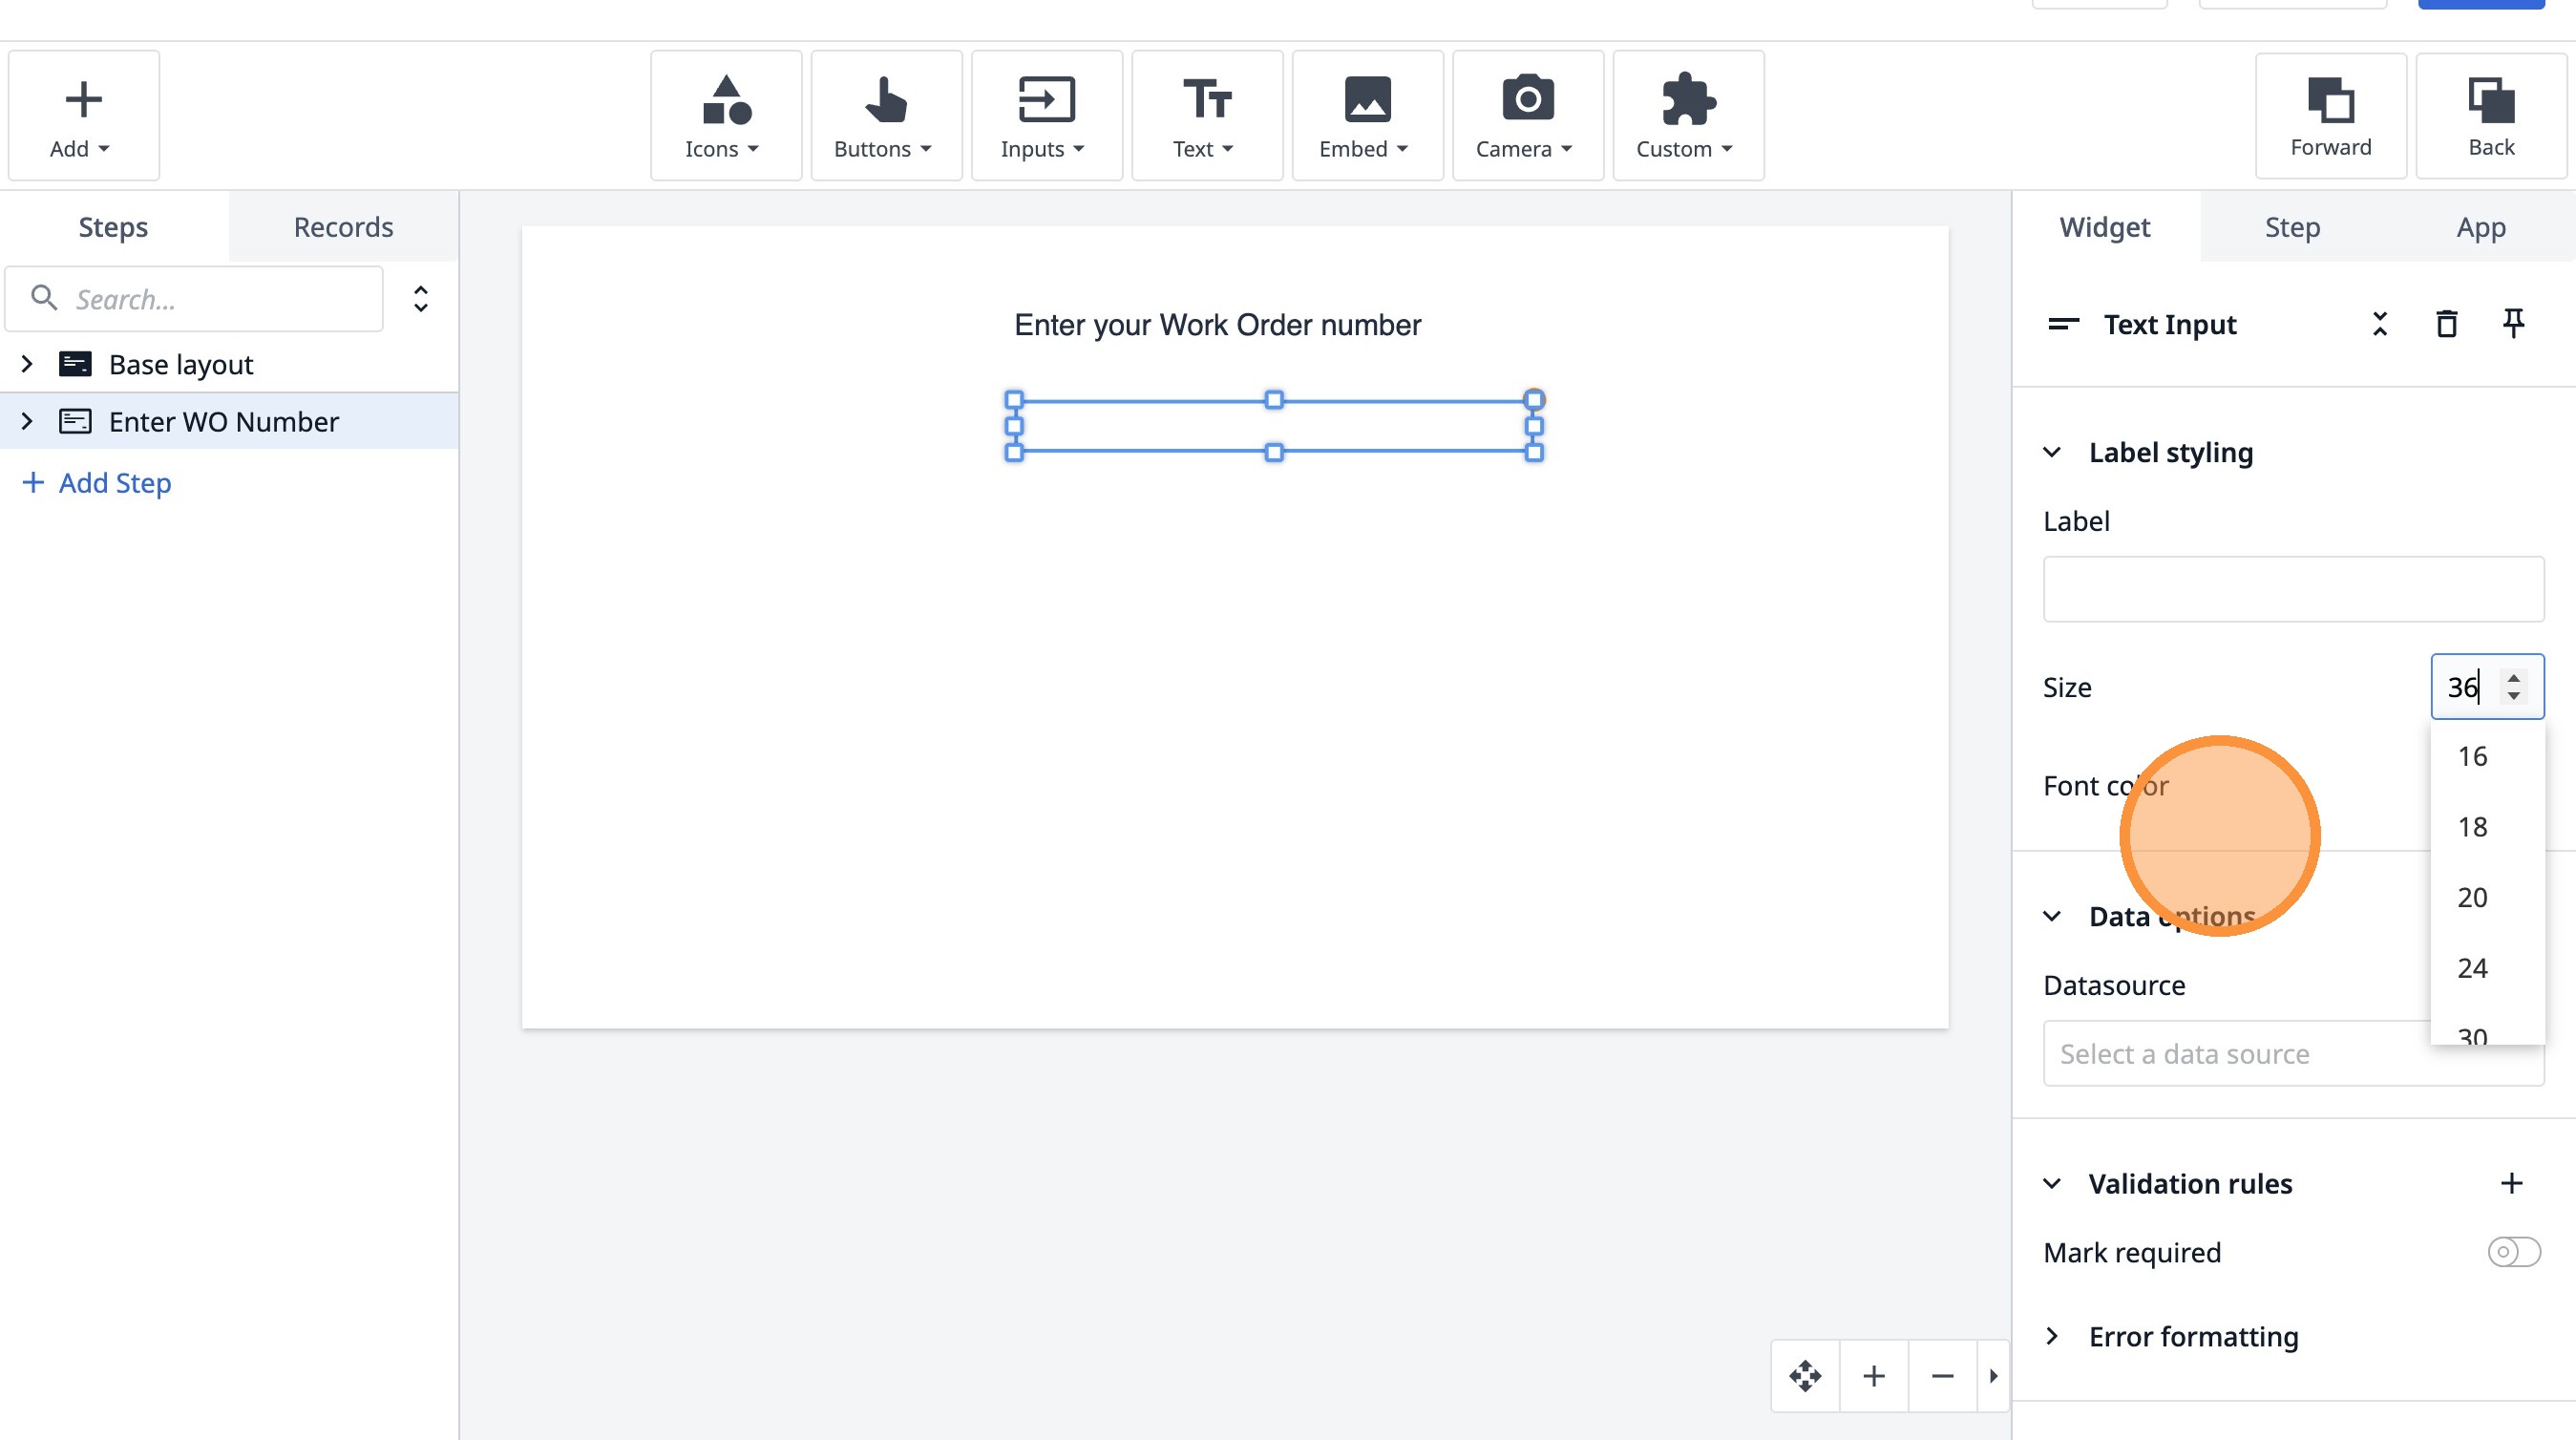2576x1440 pixels.
Task: Add a new validation rule
Action: (2511, 1184)
